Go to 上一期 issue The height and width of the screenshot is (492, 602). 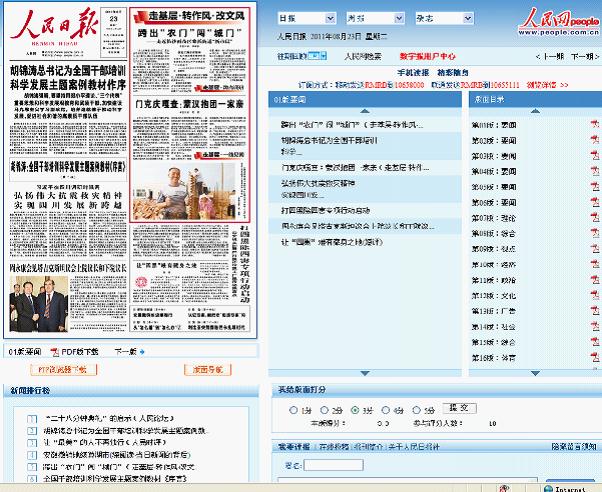pos(550,56)
